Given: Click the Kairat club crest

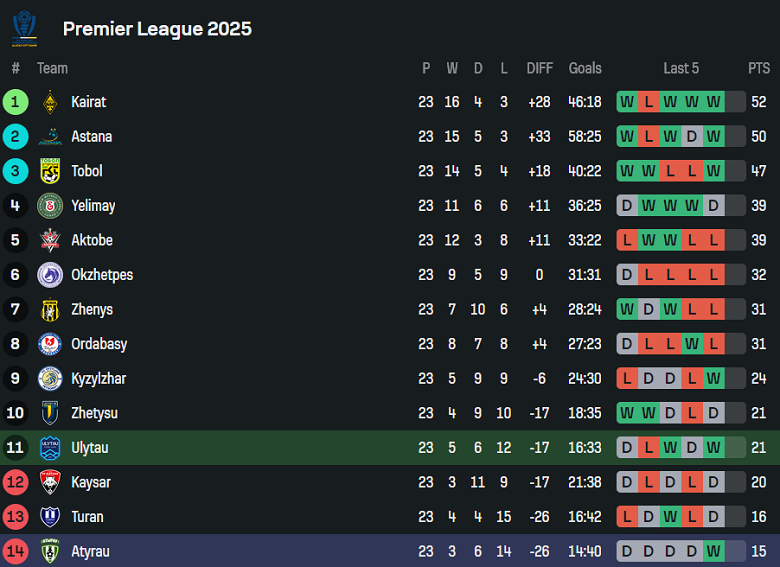Looking at the screenshot, I should click(50, 102).
